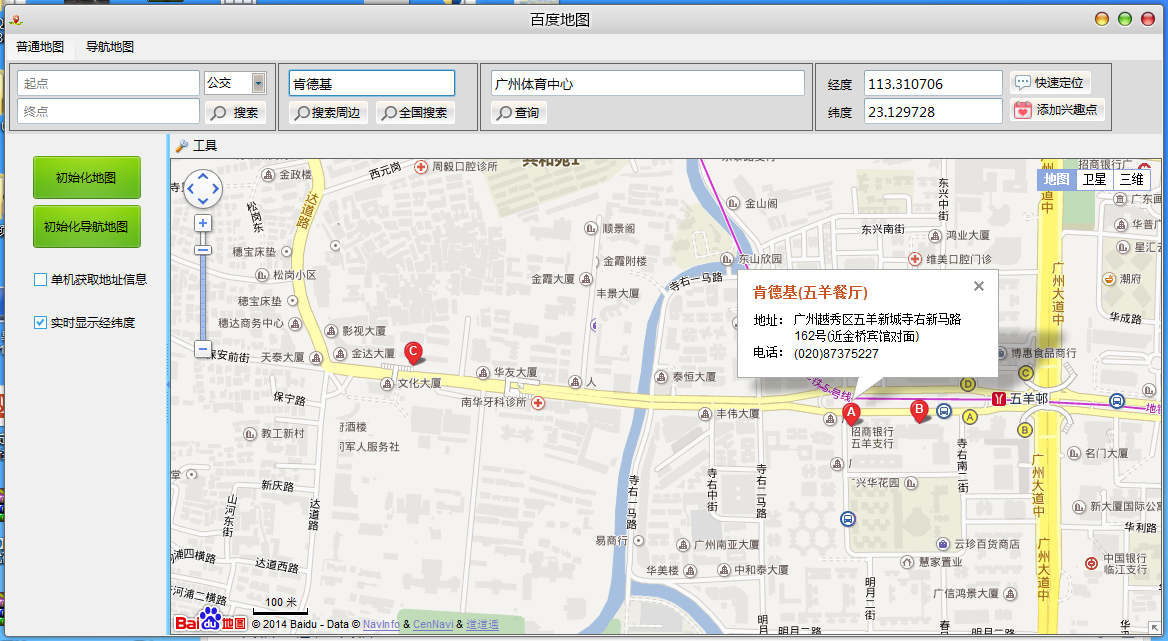Focus the 起点 start point field
This screenshot has height=641, width=1168.
click(x=108, y=83)
